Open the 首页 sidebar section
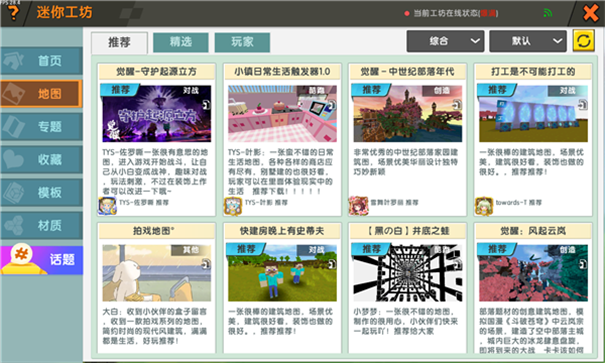The width and height of the screenshot is (605, 363). pyautogui.click(x=42, y=61)
